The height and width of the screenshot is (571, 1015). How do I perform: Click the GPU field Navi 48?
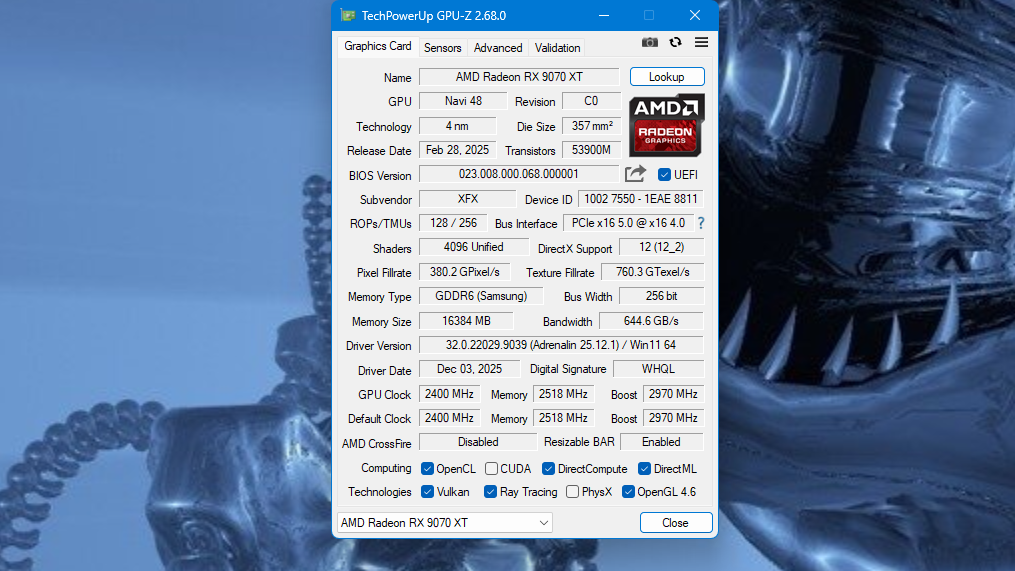coord(463,101)
